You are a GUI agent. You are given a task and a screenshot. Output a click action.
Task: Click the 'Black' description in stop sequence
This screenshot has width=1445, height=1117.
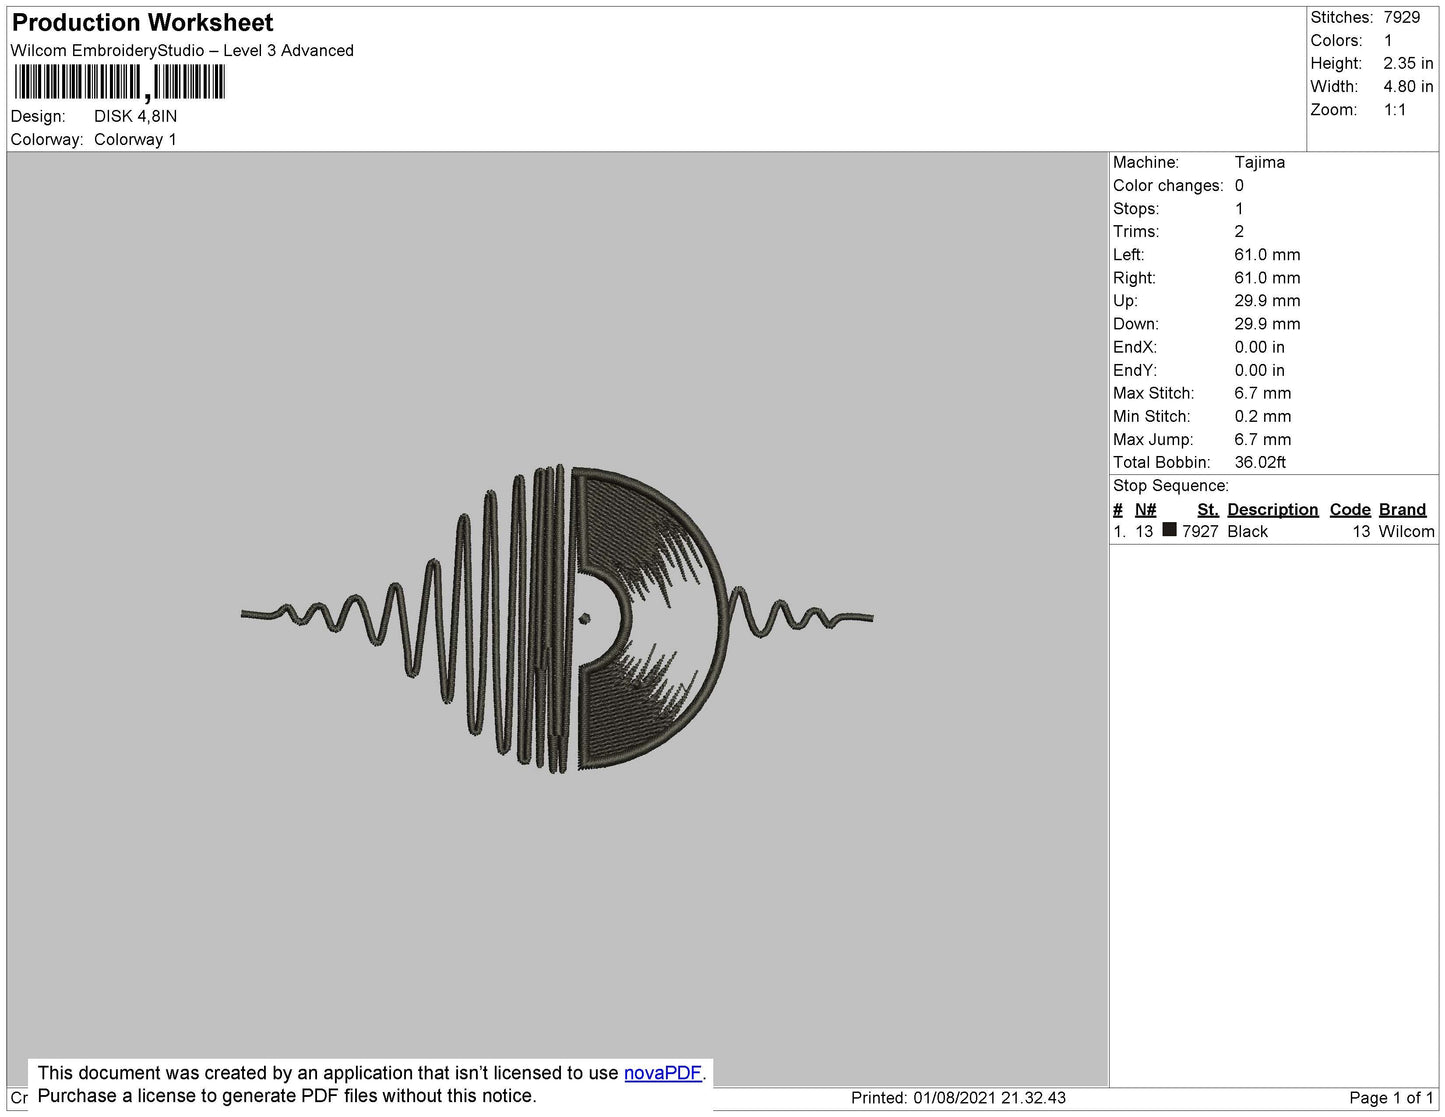pos(1248,531)
